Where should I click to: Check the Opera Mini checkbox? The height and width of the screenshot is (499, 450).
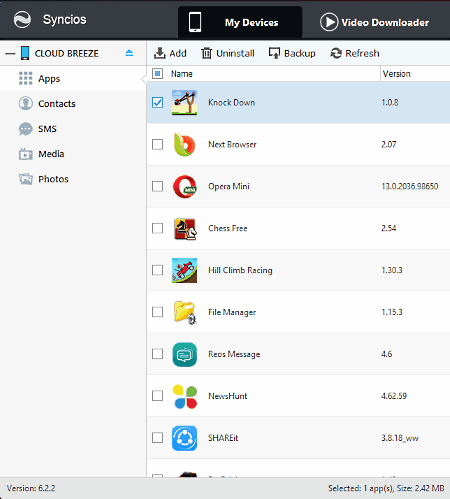click(x=157, y=186)
